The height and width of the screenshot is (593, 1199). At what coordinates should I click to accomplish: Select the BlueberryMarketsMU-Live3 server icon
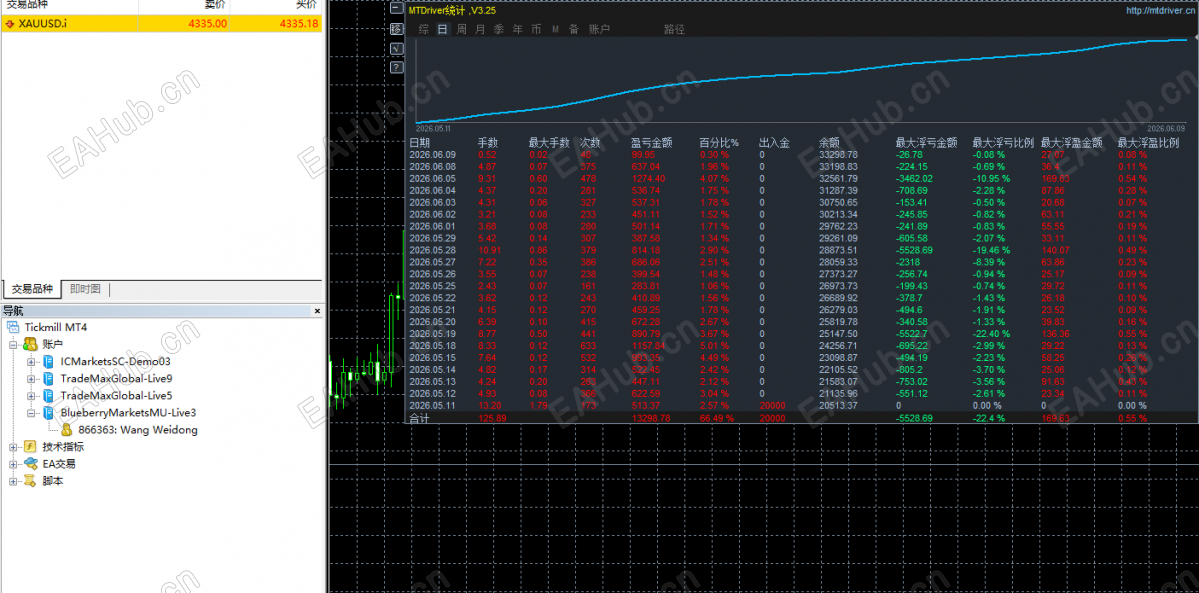(49, 413)
